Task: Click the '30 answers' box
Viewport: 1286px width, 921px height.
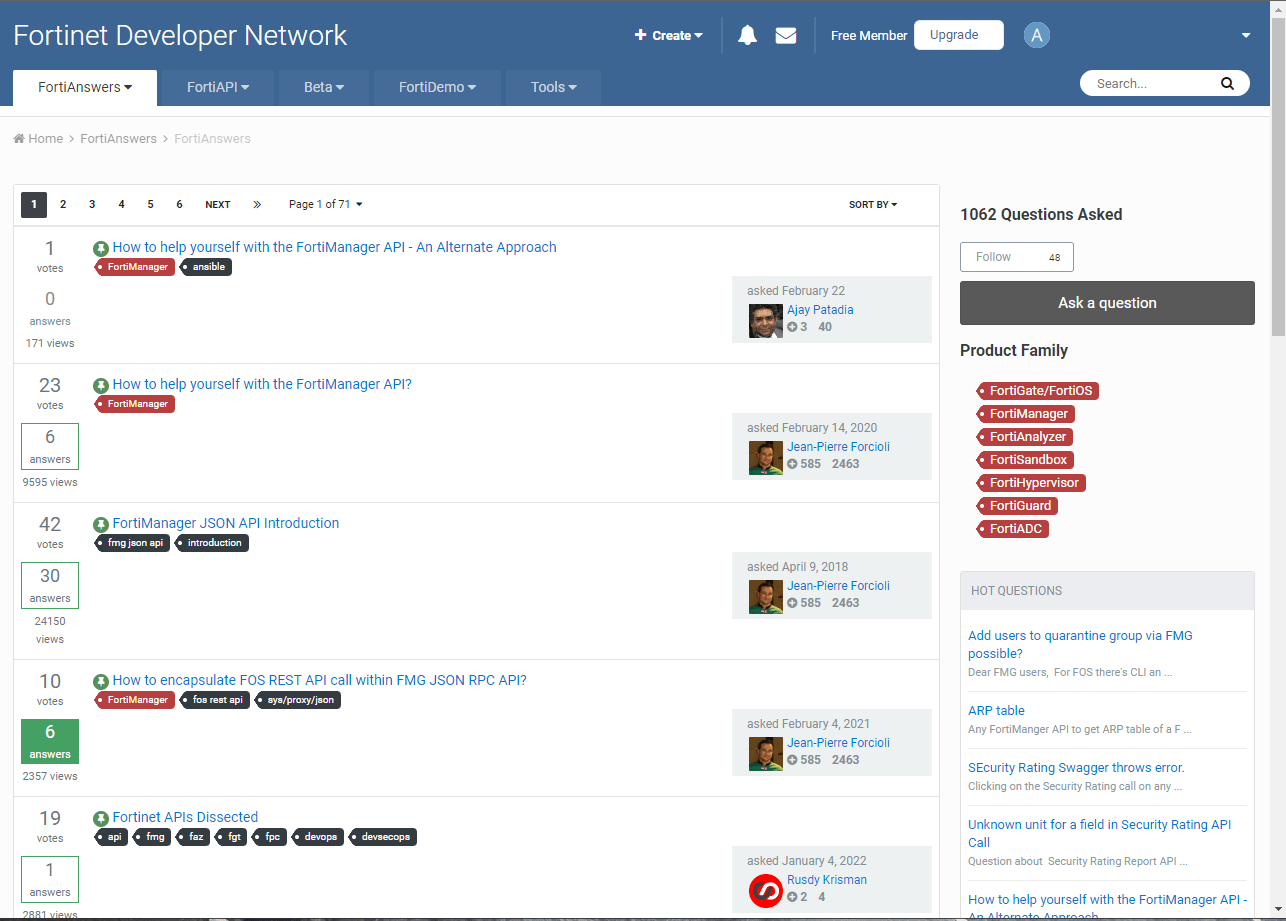Action: click(x=50, y=585)
